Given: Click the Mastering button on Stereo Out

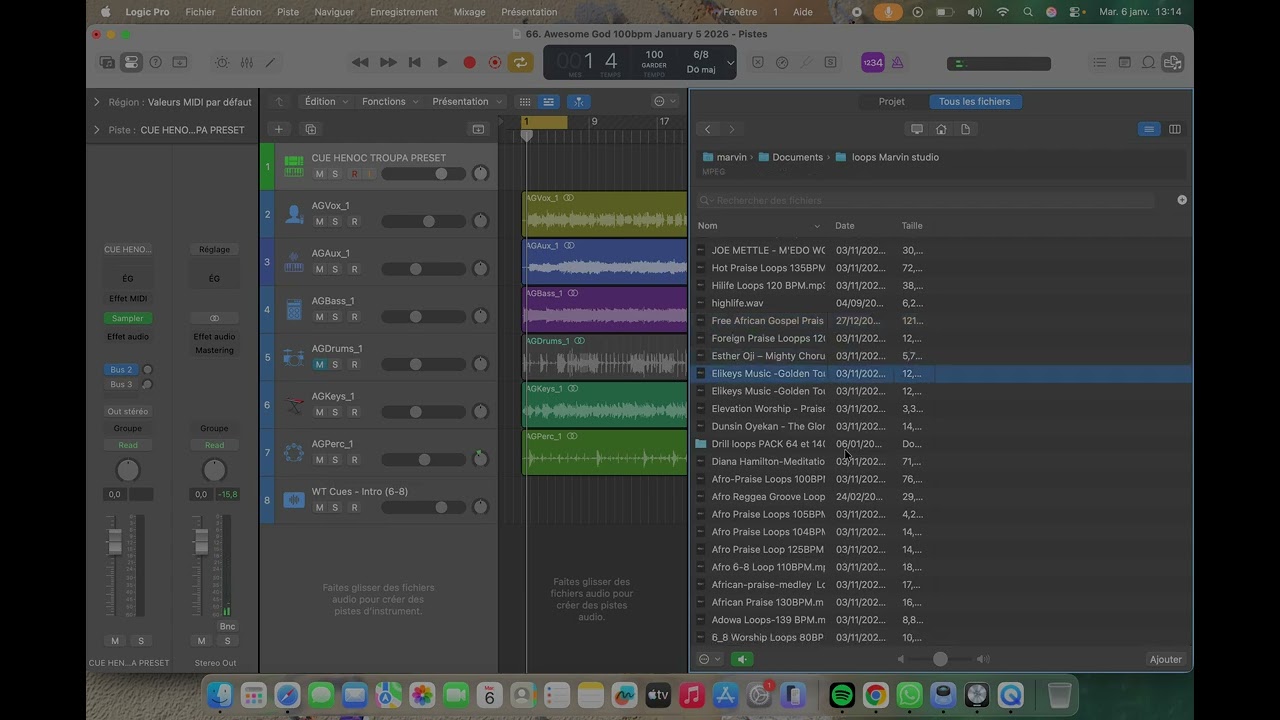Looking at the screenshot, I should click(214, 350).
